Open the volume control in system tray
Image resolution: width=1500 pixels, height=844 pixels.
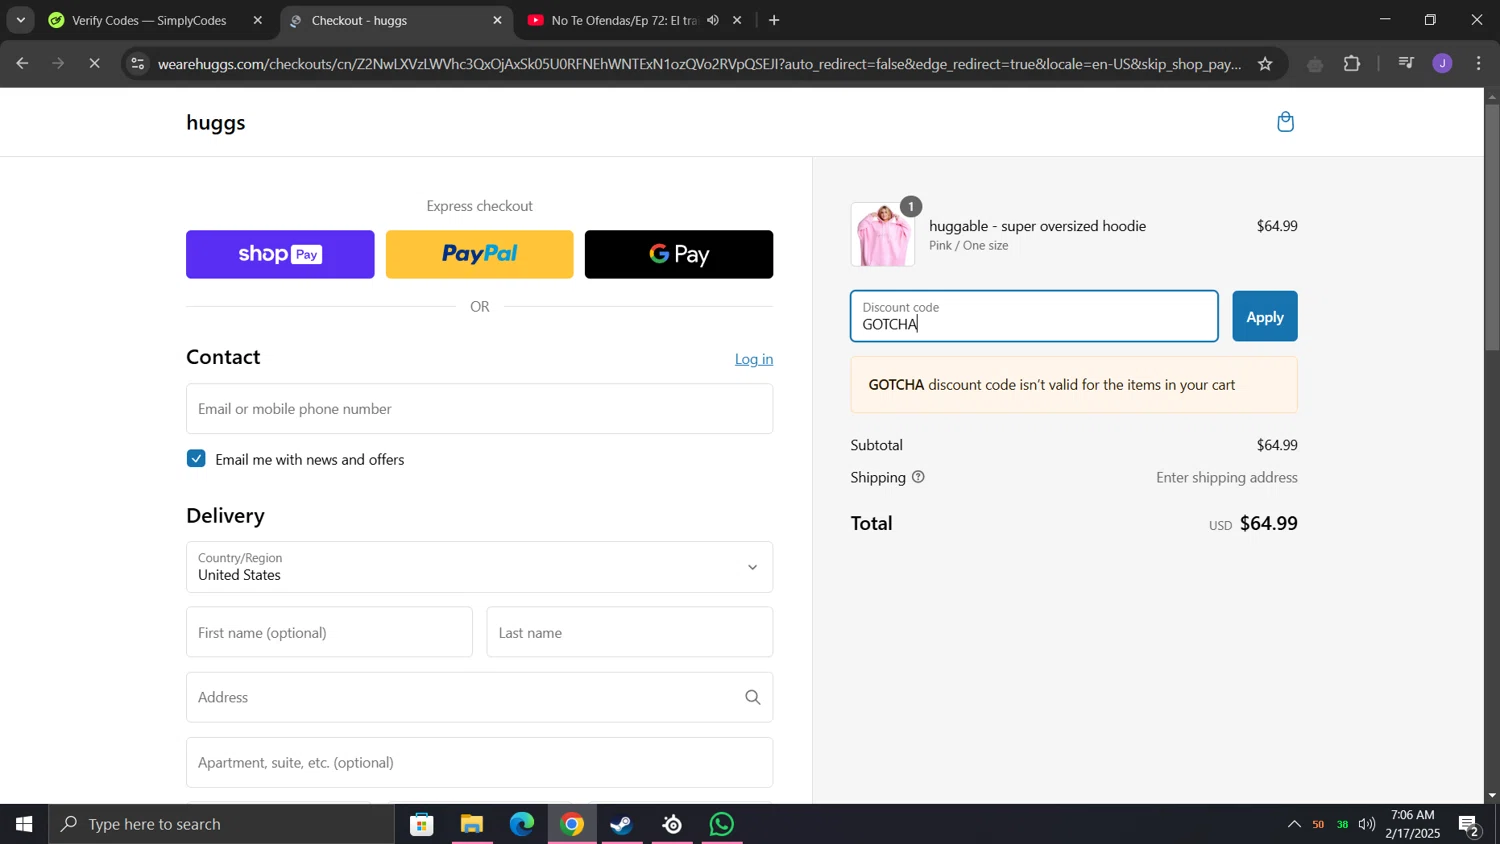click(x=1367, y=824)
